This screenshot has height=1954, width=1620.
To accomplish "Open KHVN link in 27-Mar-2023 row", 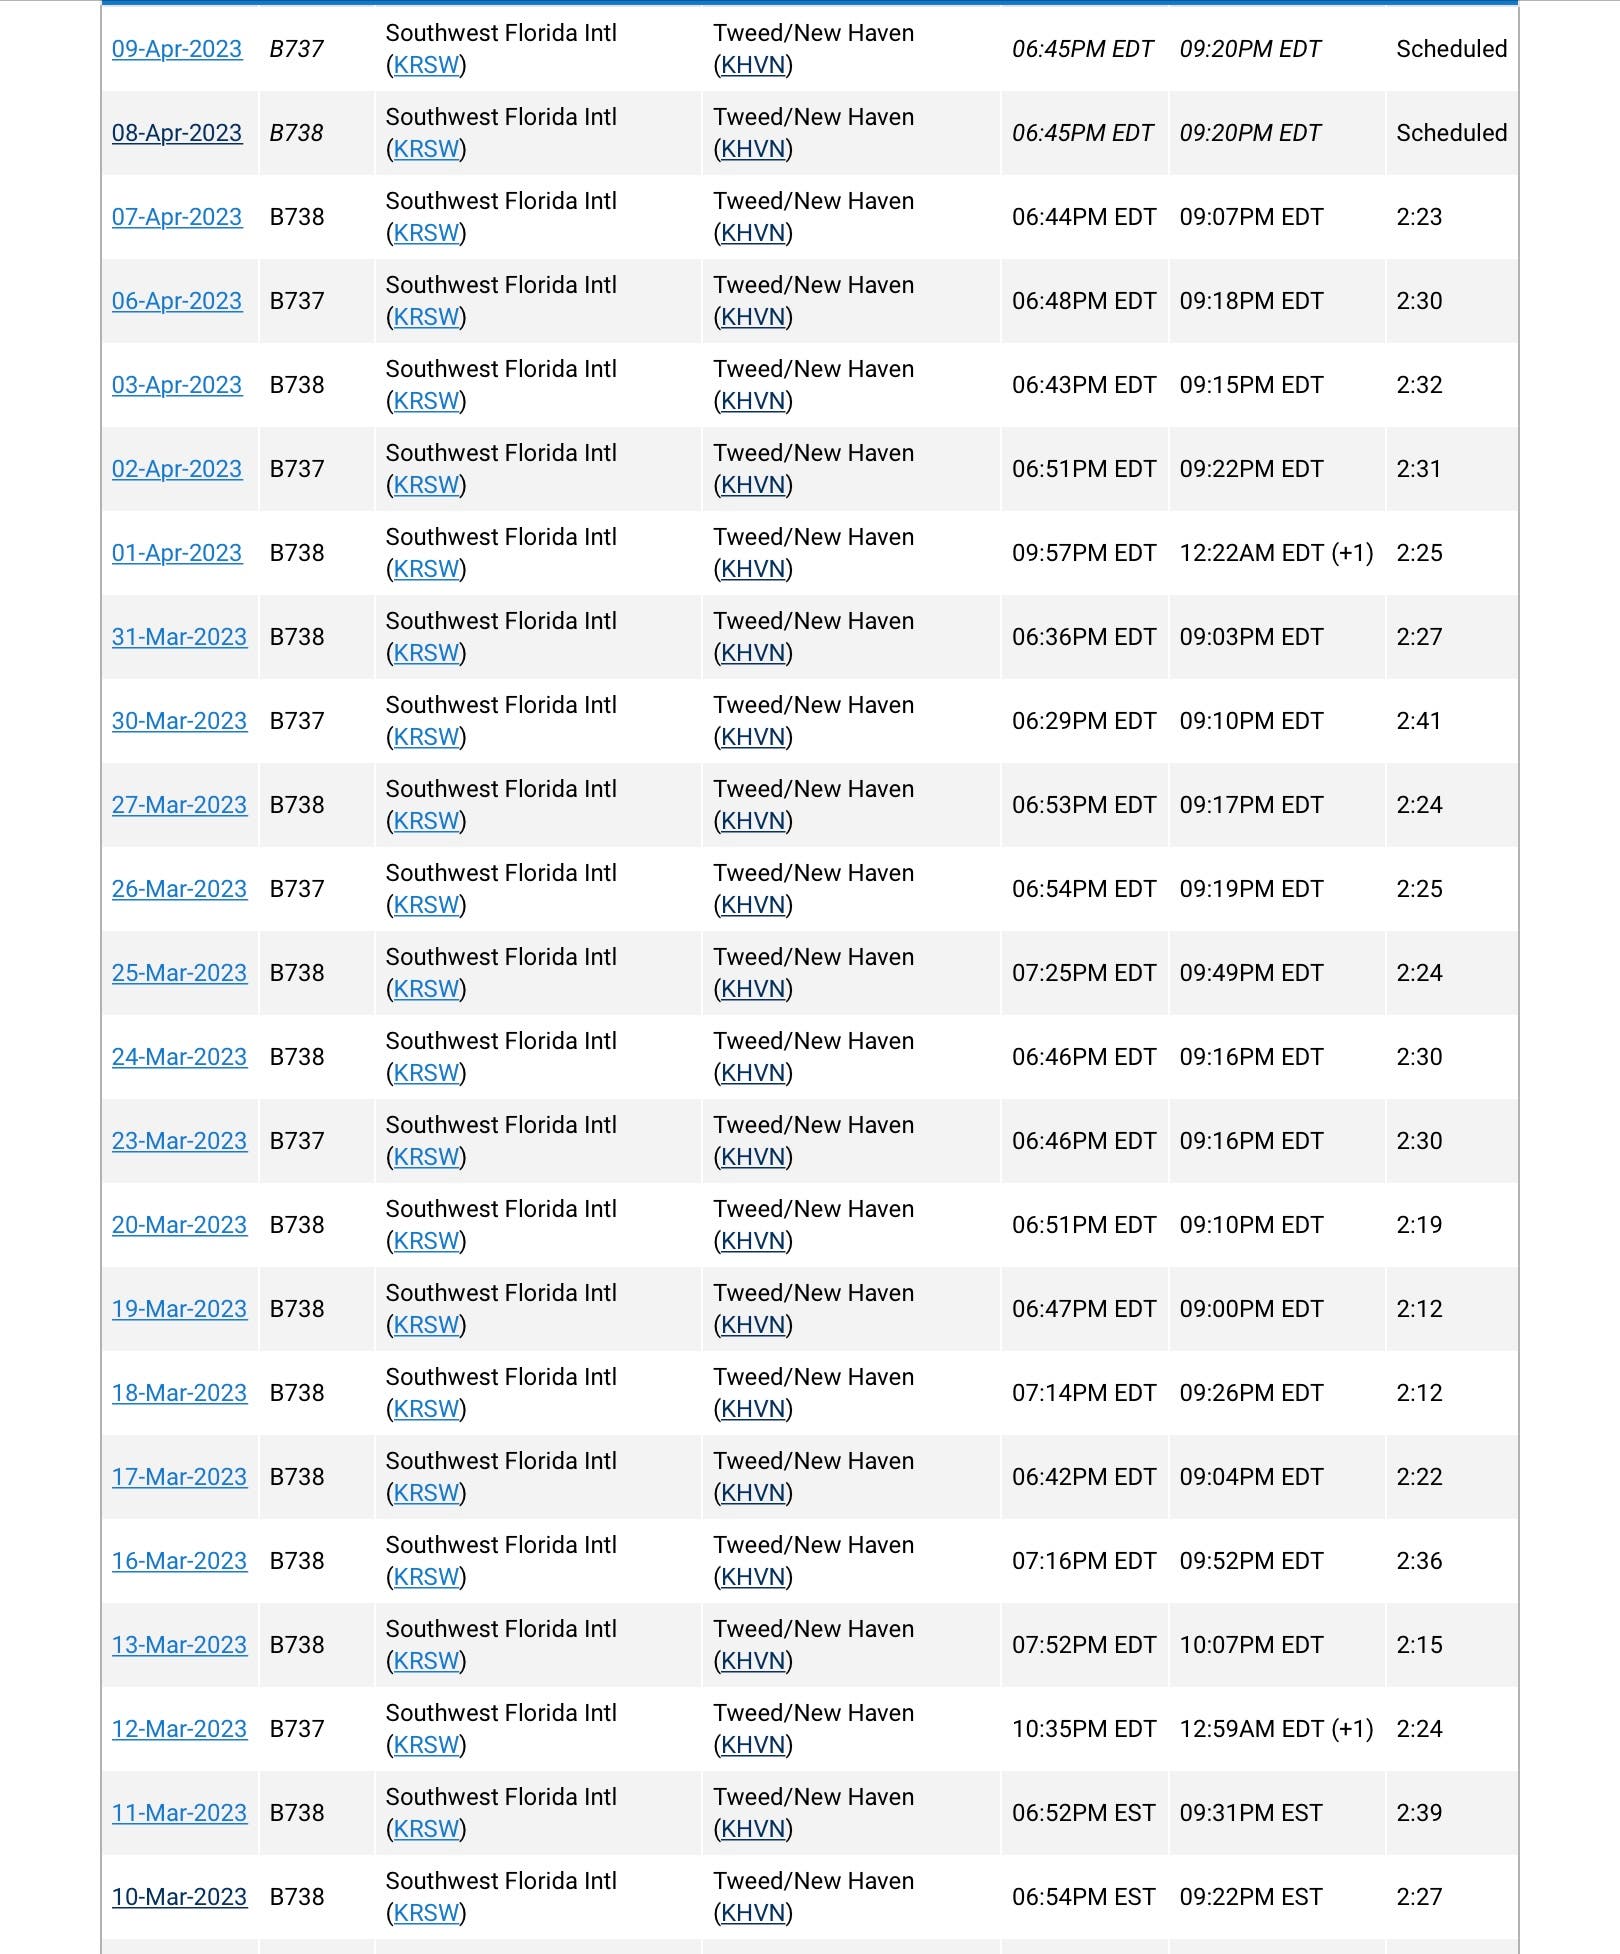I will point(753,821).
